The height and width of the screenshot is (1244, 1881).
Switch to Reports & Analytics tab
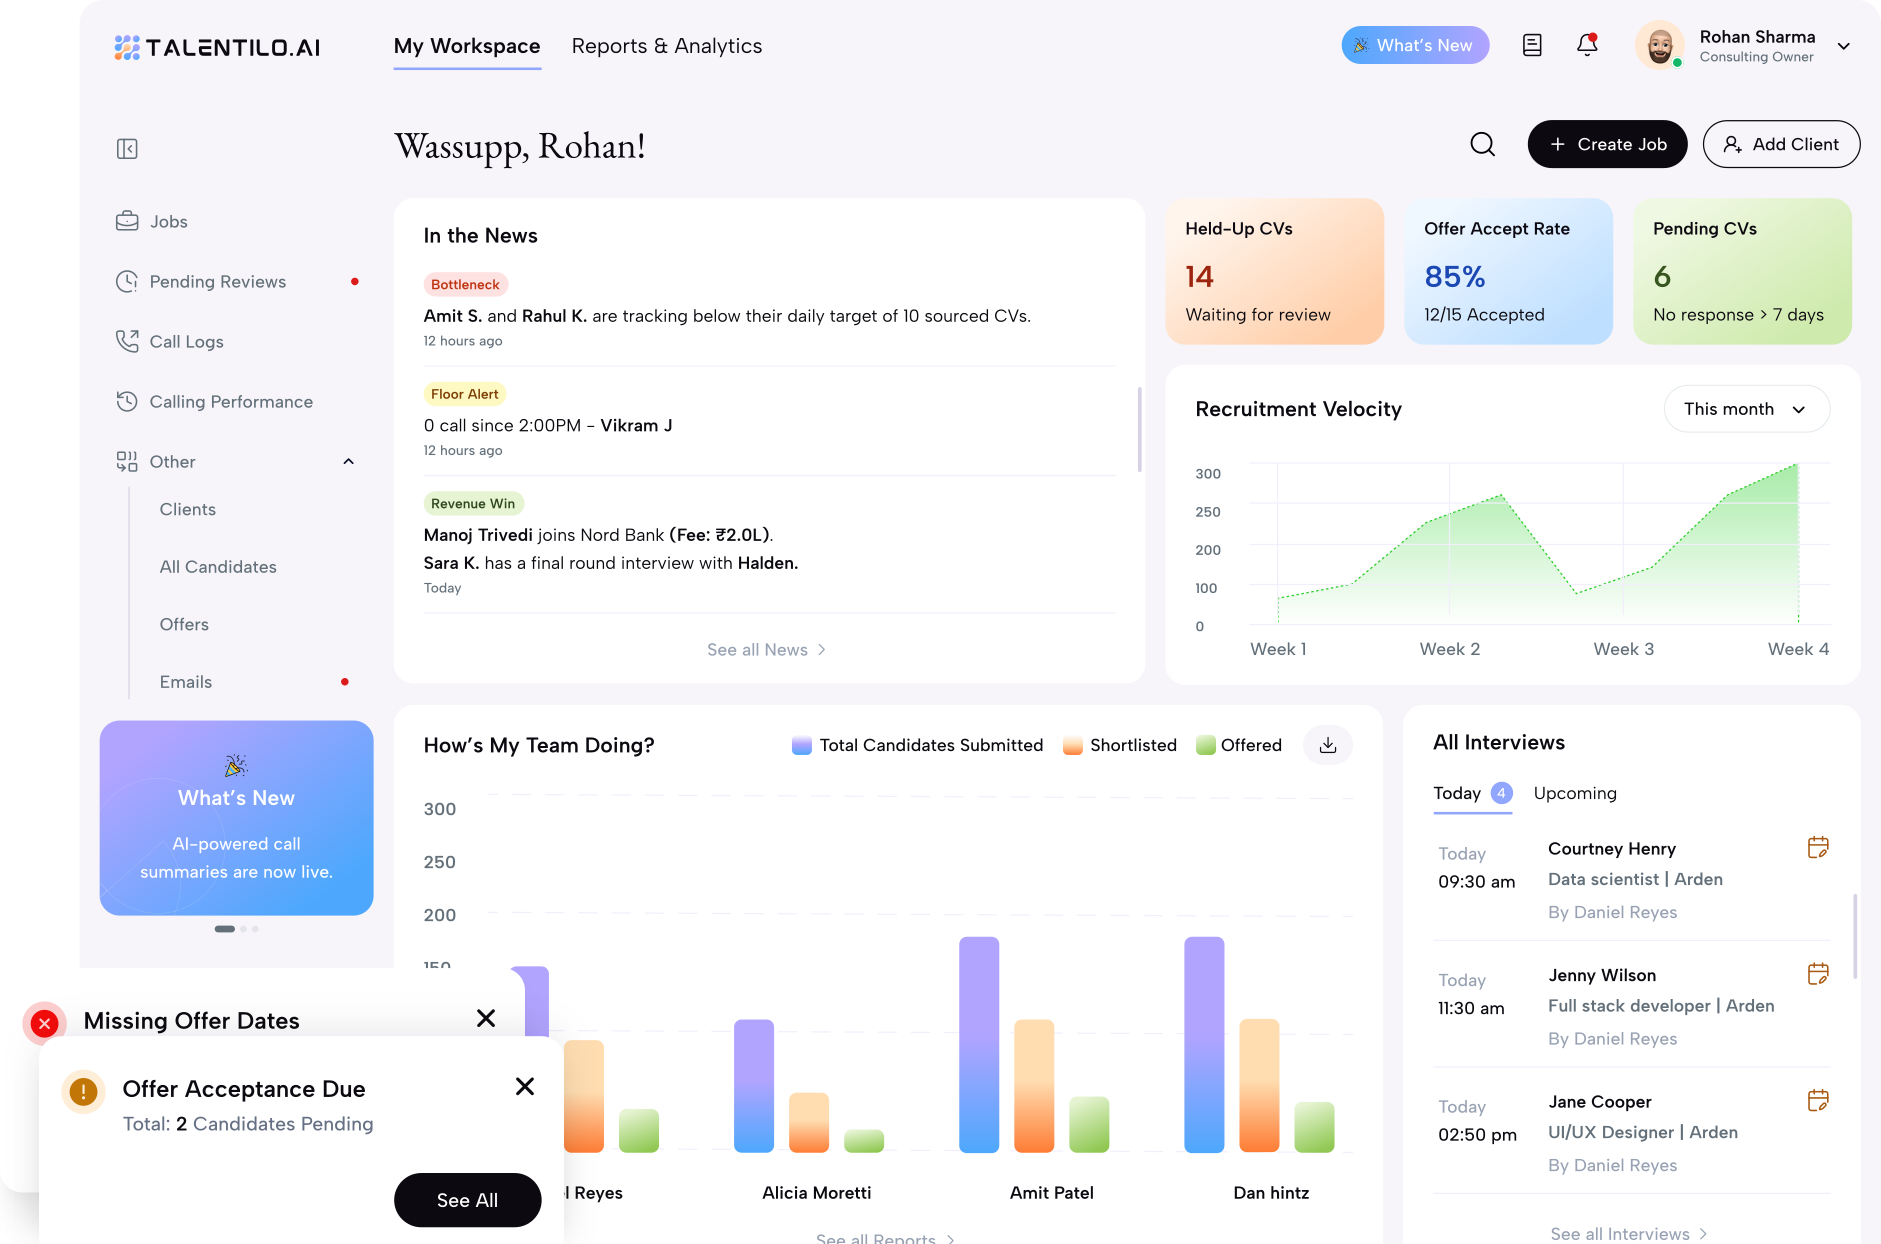pos(667,46)
